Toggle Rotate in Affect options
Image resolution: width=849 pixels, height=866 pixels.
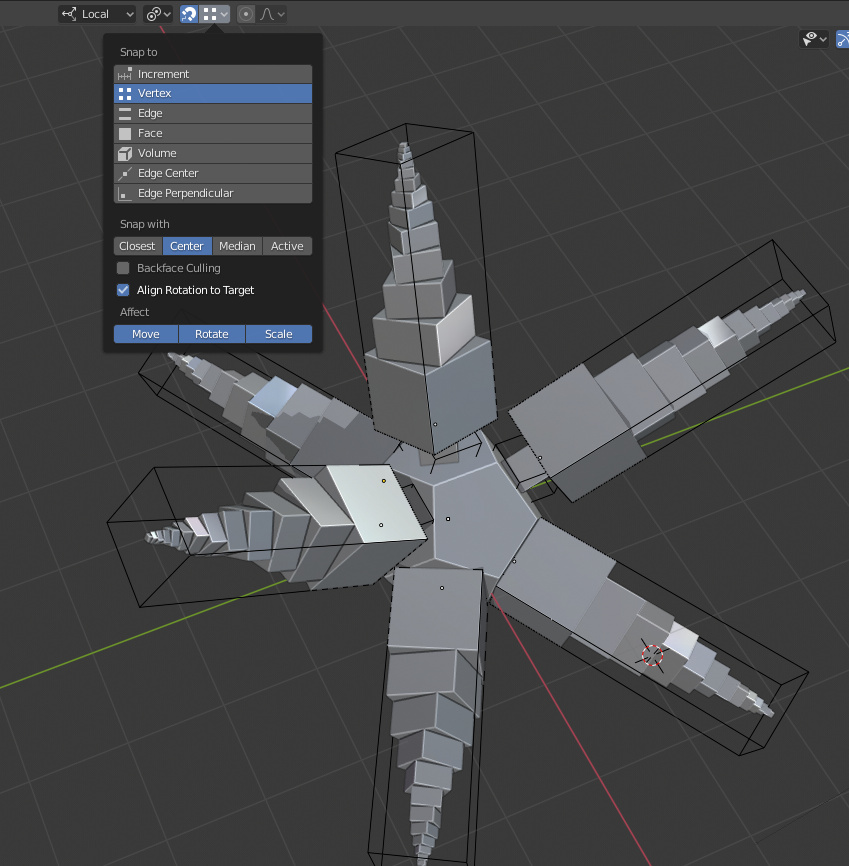pyautogui.click(x=212, y=334)
